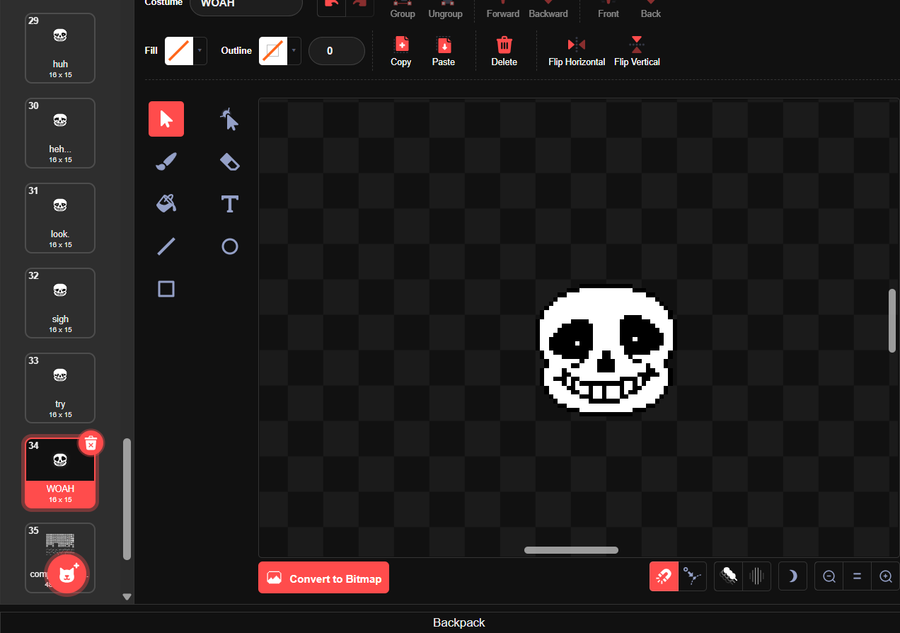Delete the WOAH costume via its trash badge
Image resolution: width=900 pixels, height=633 pixels.
91,443
